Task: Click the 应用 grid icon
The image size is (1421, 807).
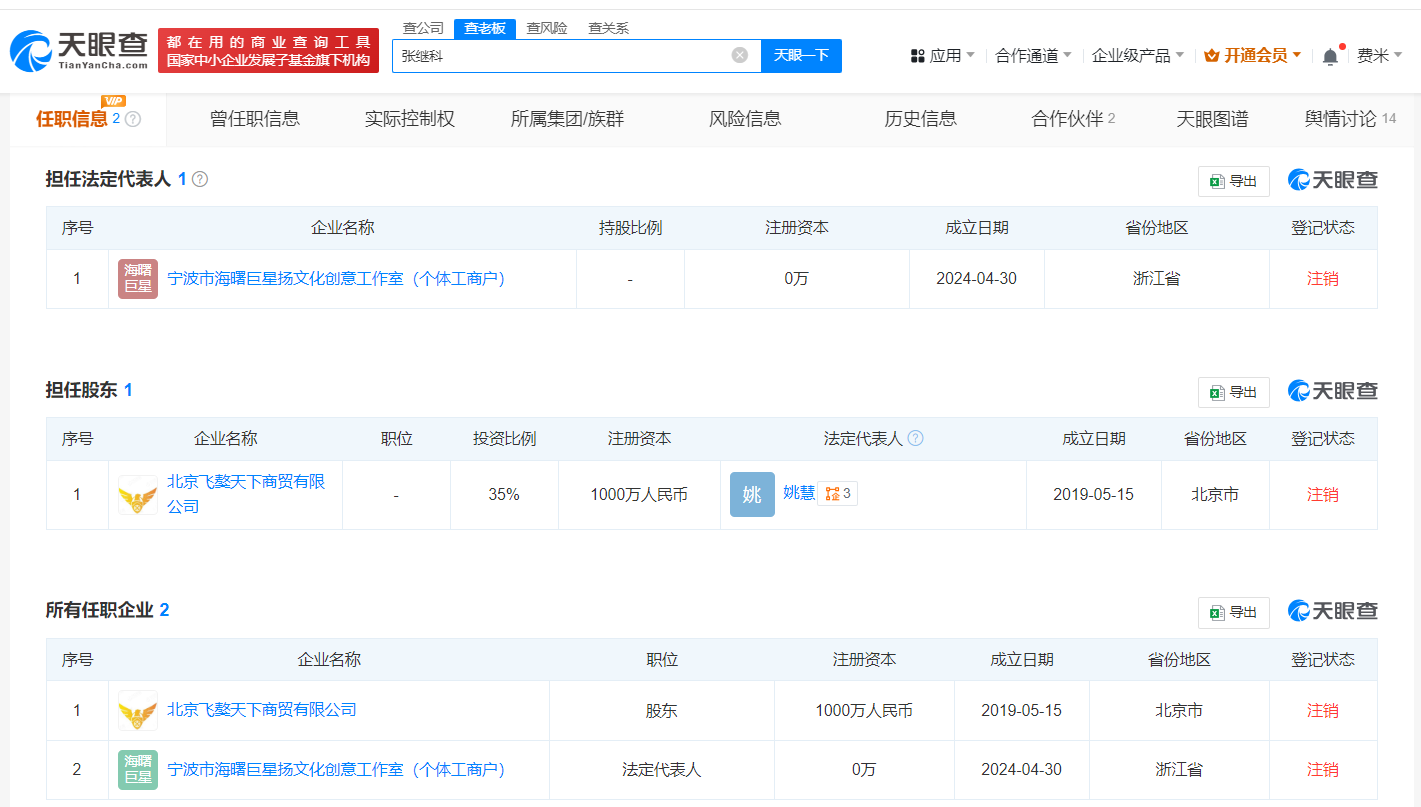Action: click(x=917, y=57)
